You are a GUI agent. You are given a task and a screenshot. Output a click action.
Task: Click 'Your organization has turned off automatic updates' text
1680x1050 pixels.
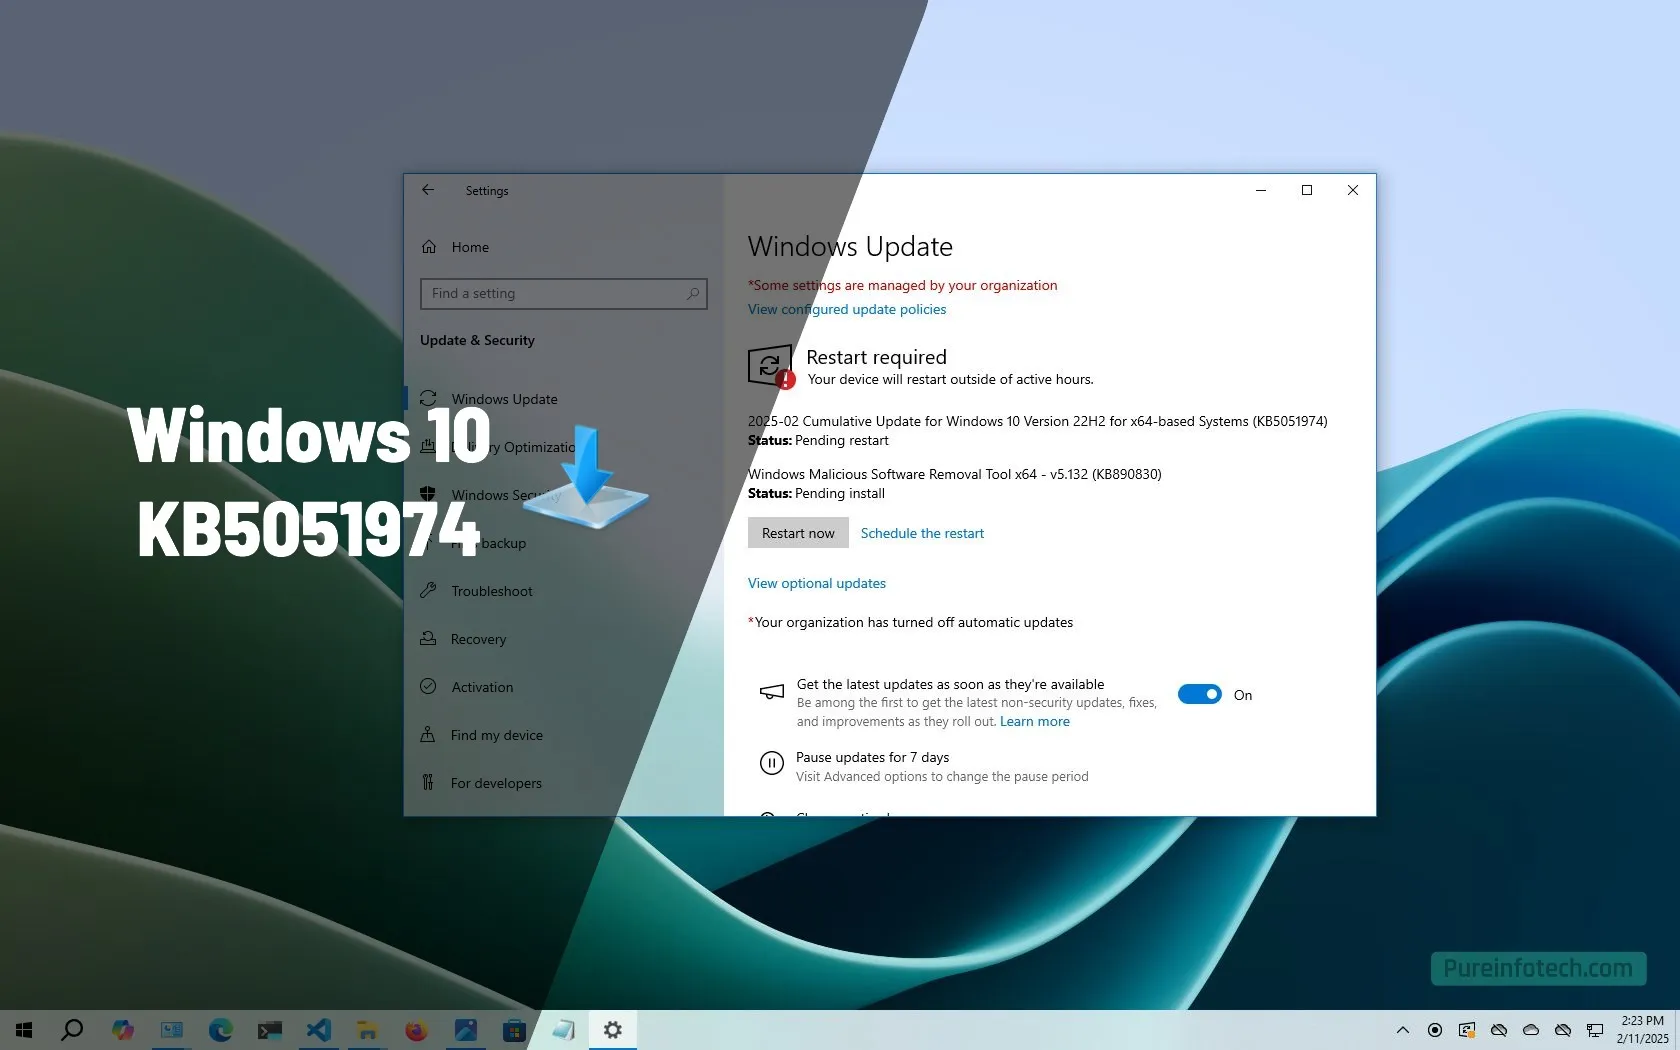(x=910, y=622)
